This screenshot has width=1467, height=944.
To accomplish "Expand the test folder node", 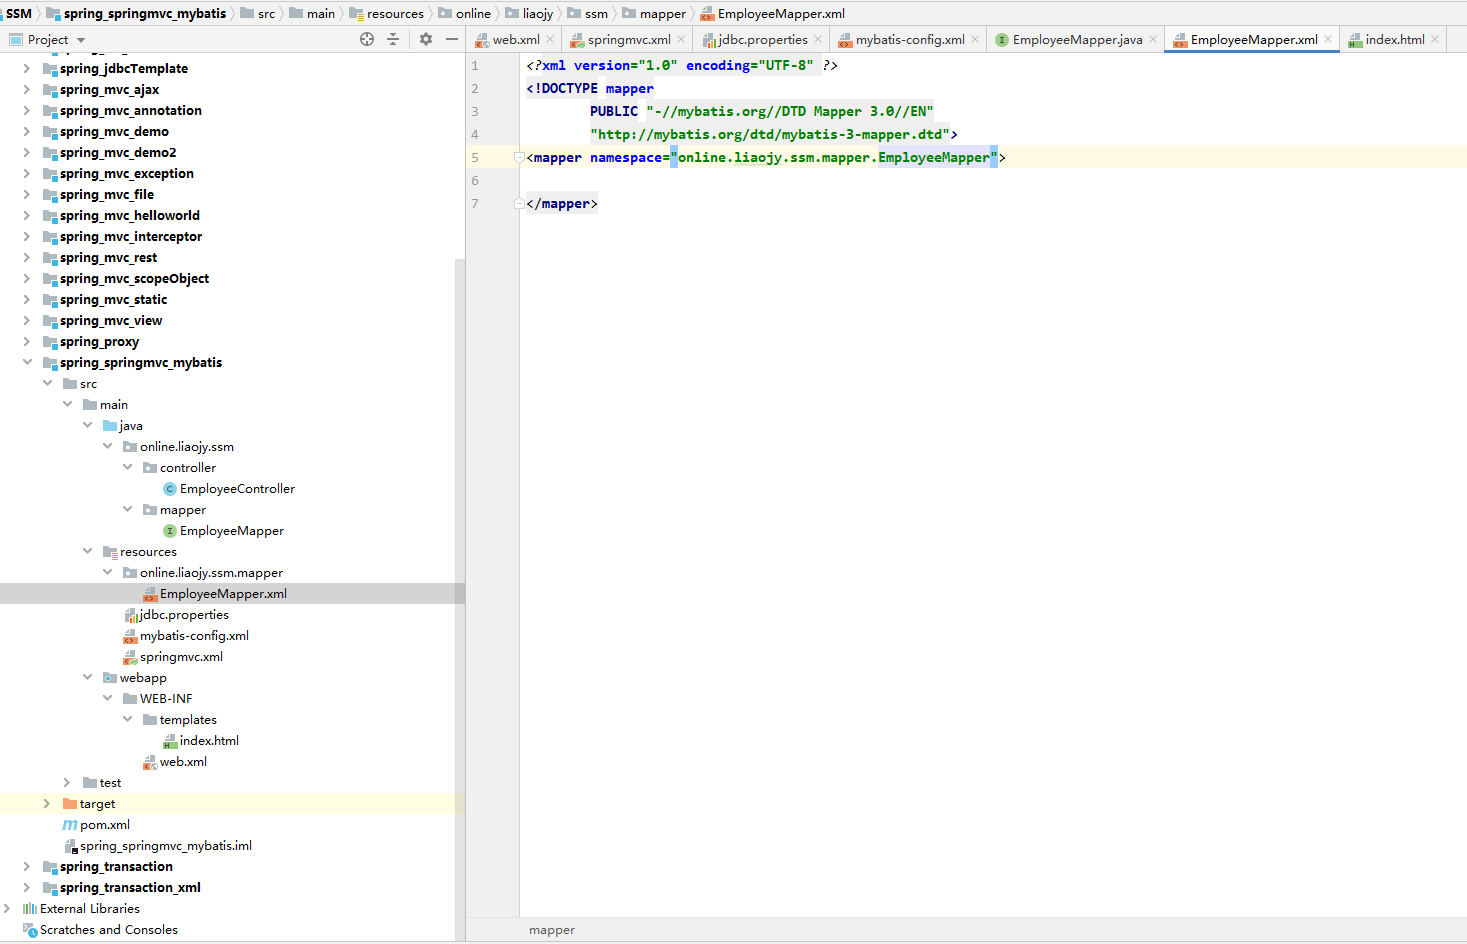I will point(67,783).
